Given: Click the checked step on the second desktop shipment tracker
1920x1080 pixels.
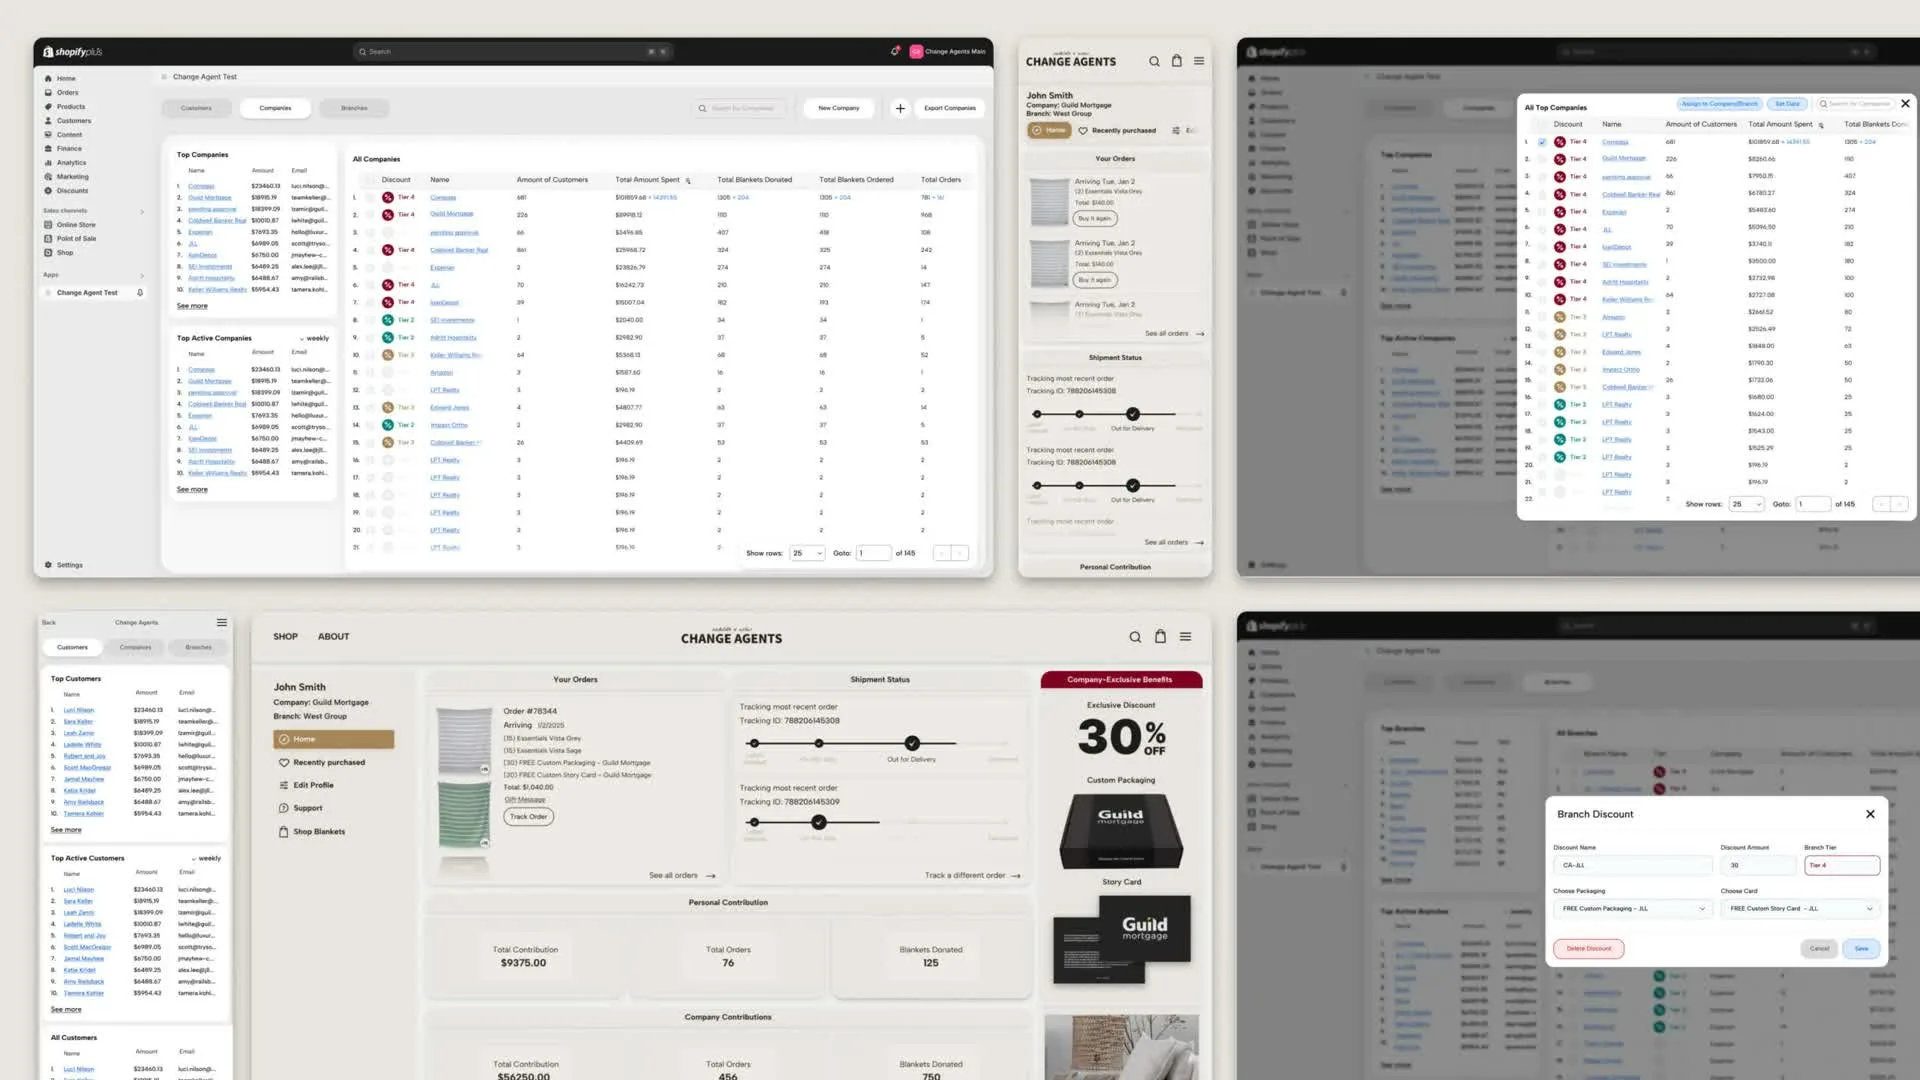Looking at the screenshot, I should (x=819, y=822).
